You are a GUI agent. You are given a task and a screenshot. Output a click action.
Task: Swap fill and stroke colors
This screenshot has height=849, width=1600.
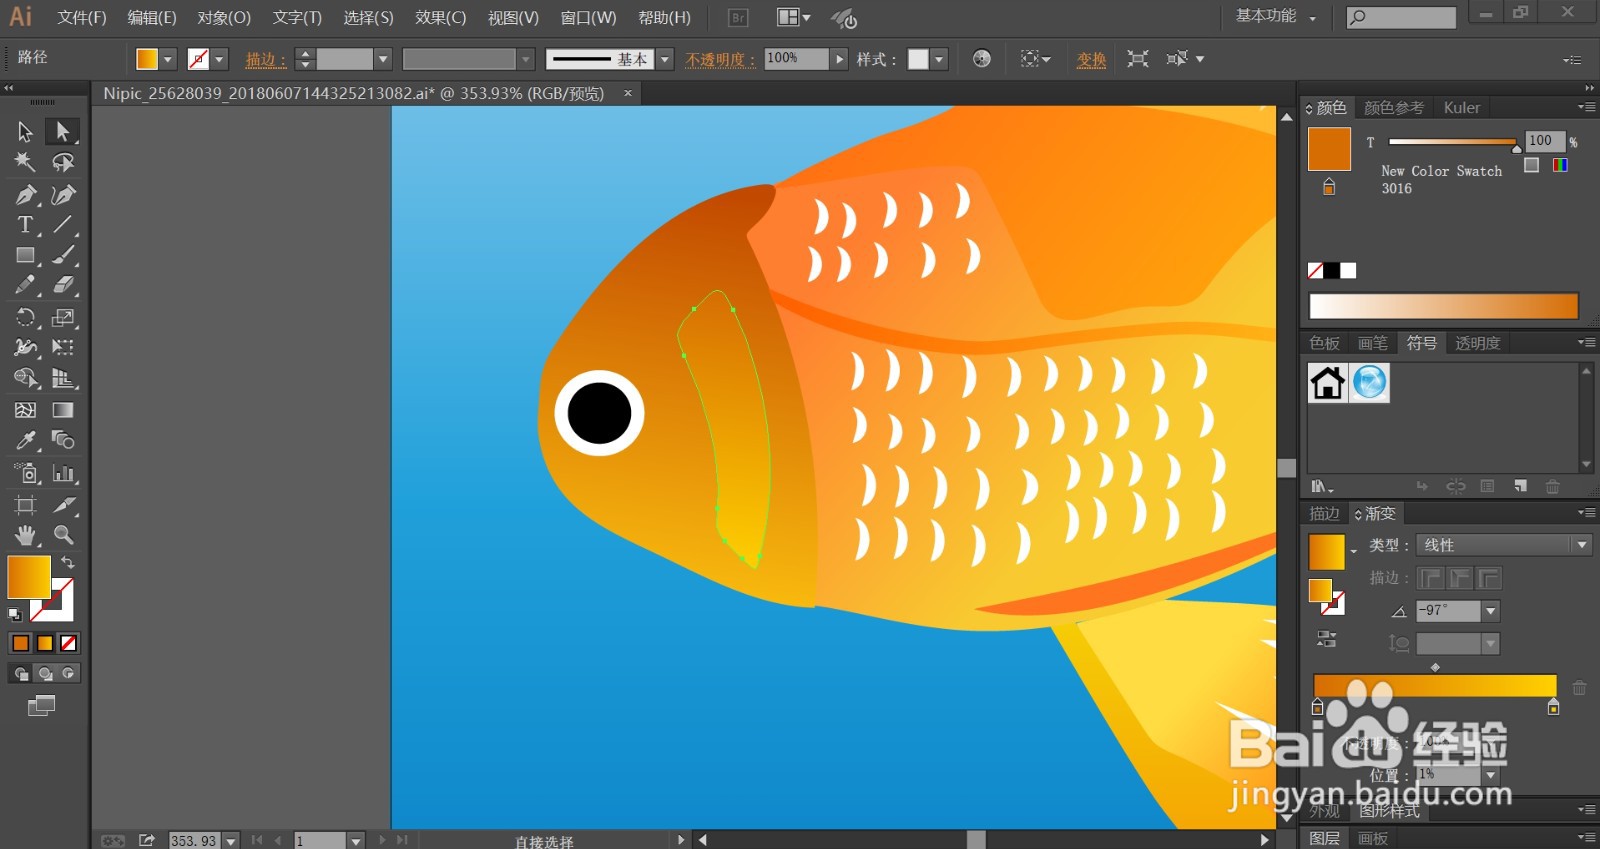pos(68,563)
